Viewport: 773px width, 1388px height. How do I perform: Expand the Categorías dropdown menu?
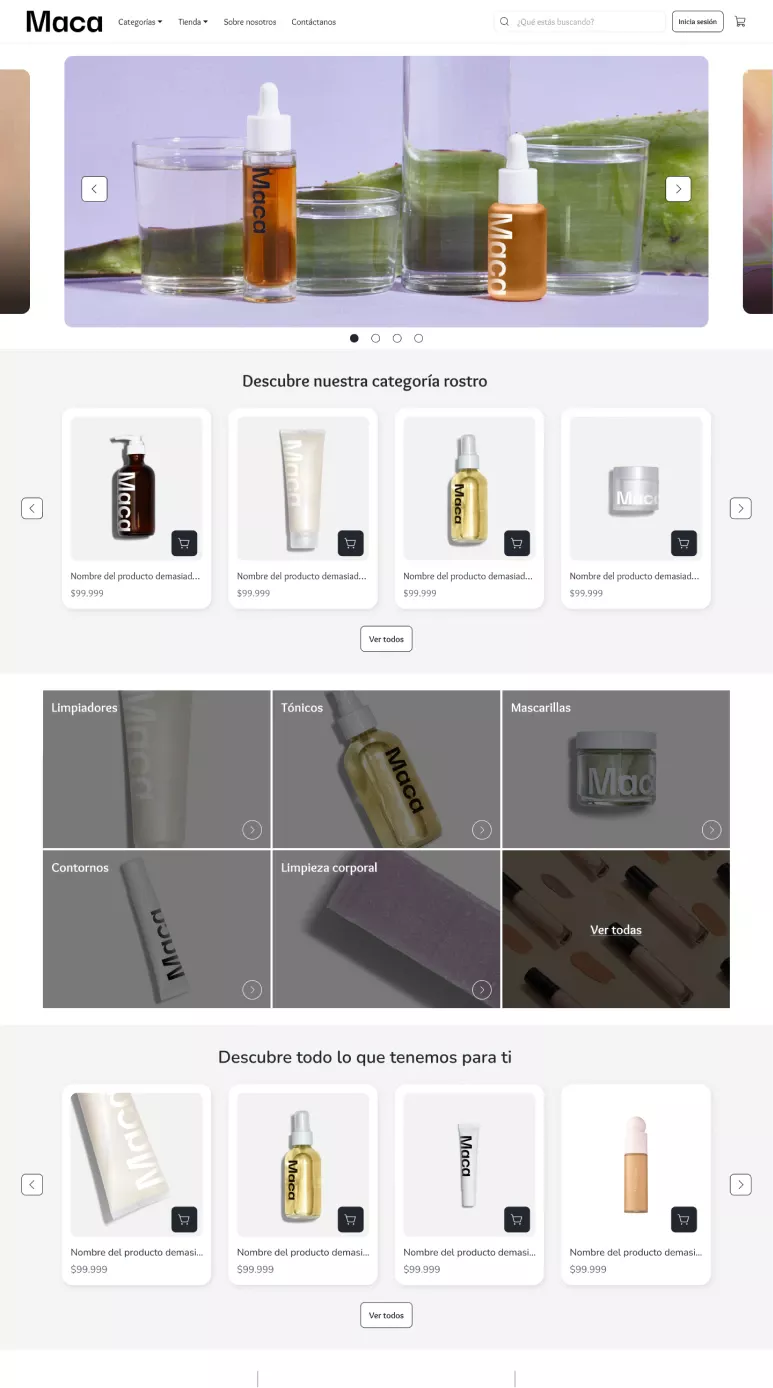tap(140, 22)
